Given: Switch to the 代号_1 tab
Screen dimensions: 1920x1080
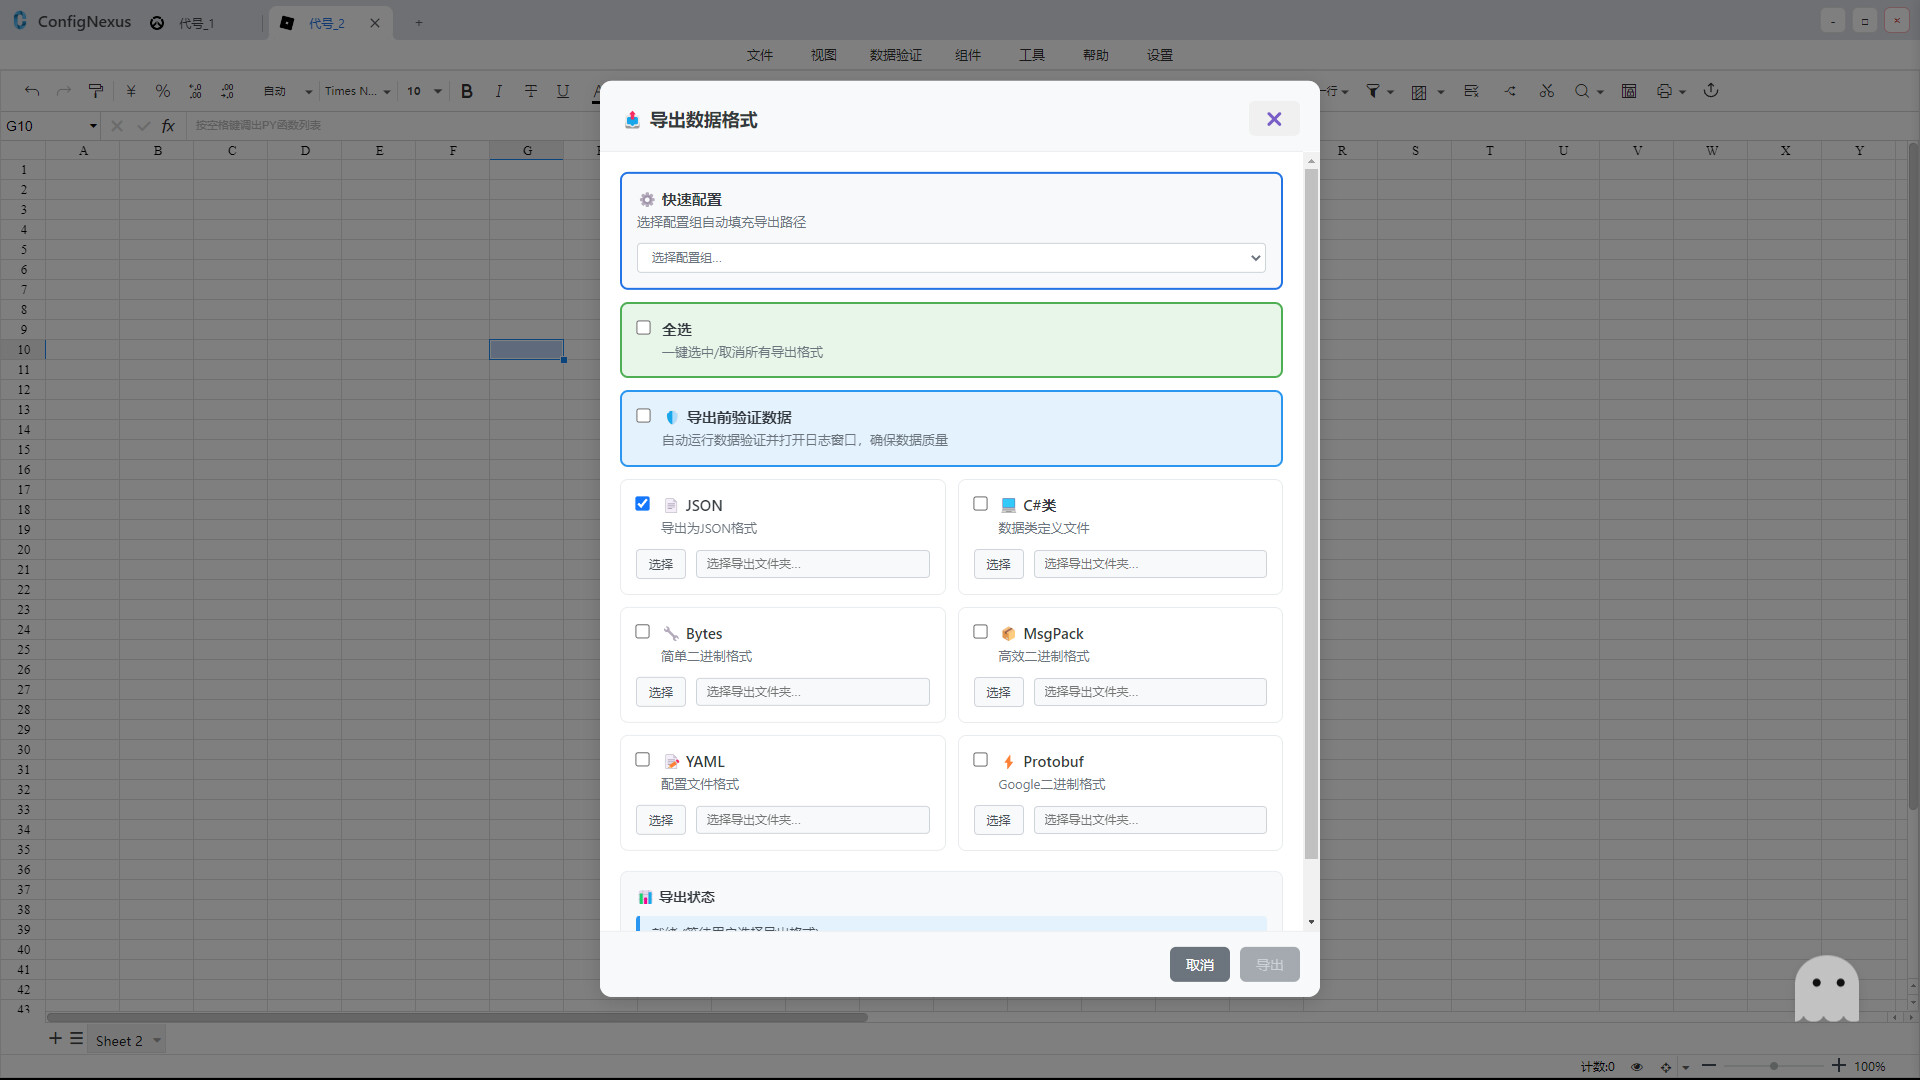Looking at the screenshot, I should tap(196, 23).
